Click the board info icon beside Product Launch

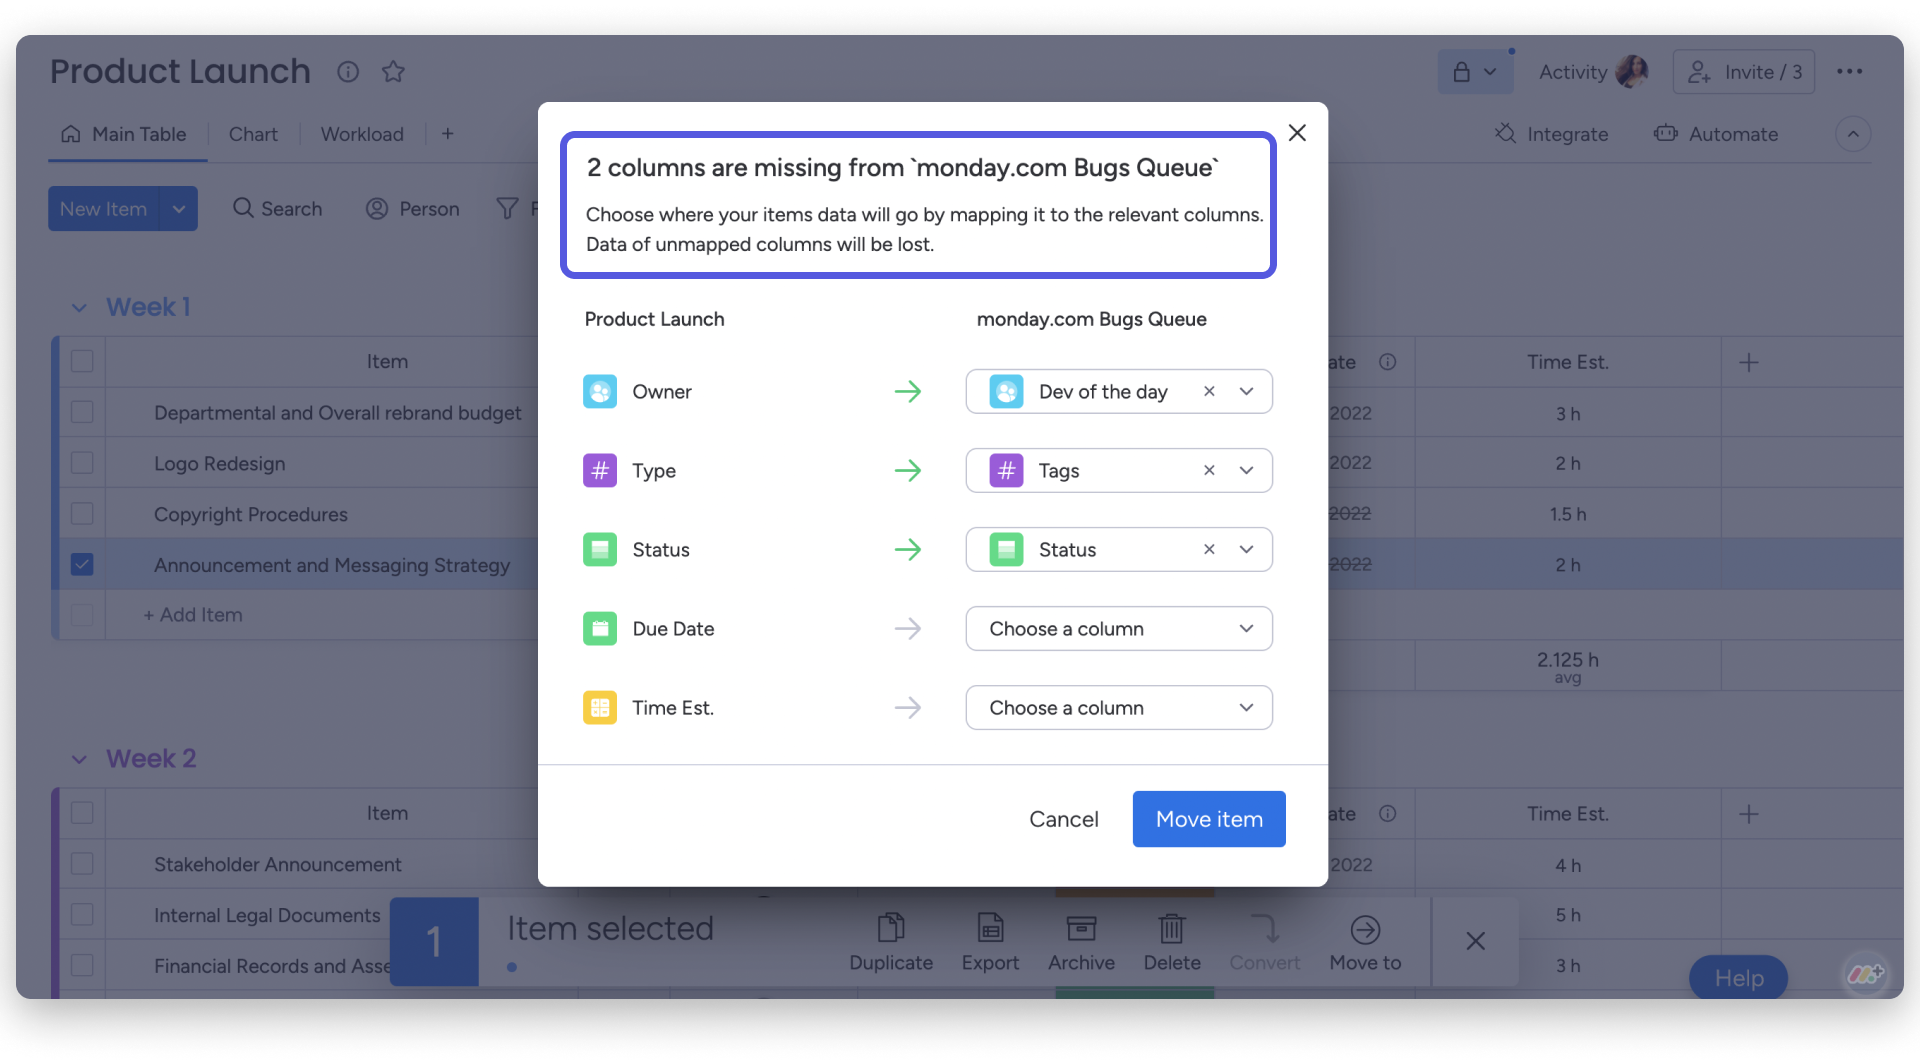[x=348, y=72]
